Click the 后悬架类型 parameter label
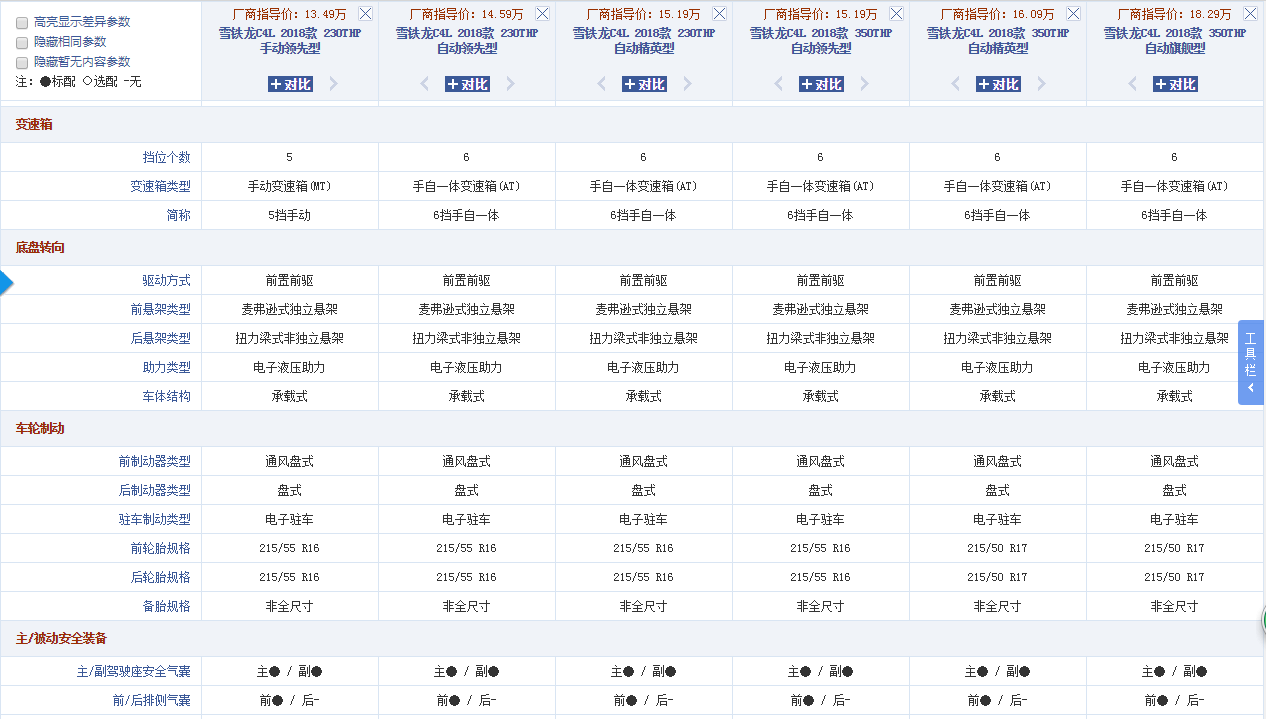The image size is (1266, 719). tap(160, 339)
